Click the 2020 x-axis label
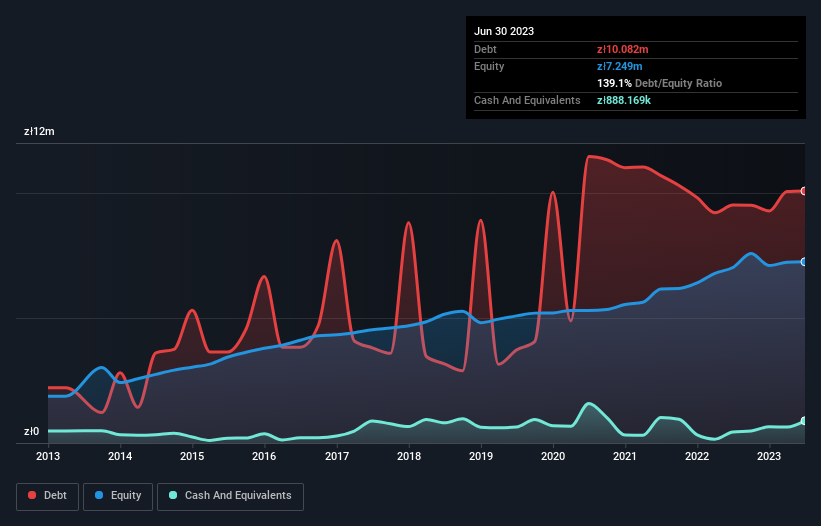Image resolution: width=821 pixels, height=526 pixels. click(x=553, y=456)
